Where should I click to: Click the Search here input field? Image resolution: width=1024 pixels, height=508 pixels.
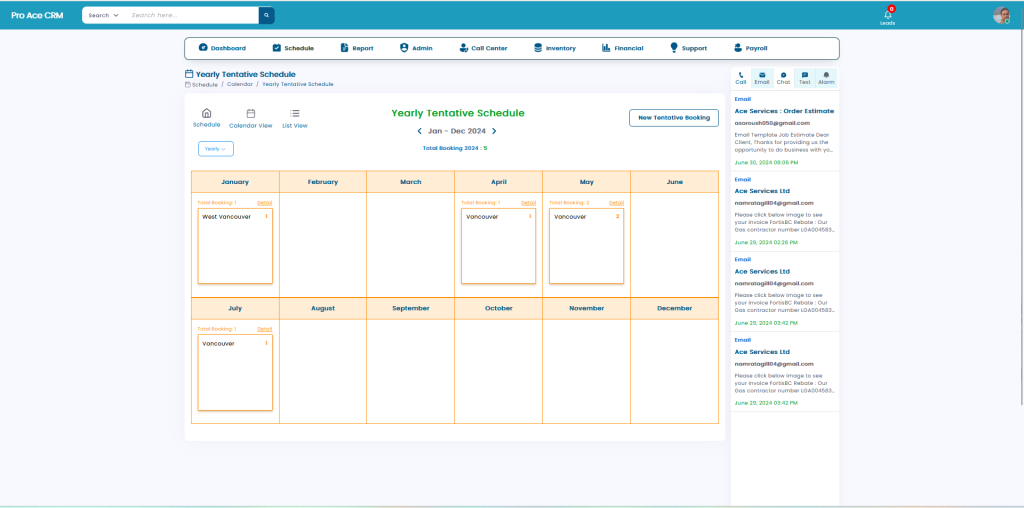[192, 15]
